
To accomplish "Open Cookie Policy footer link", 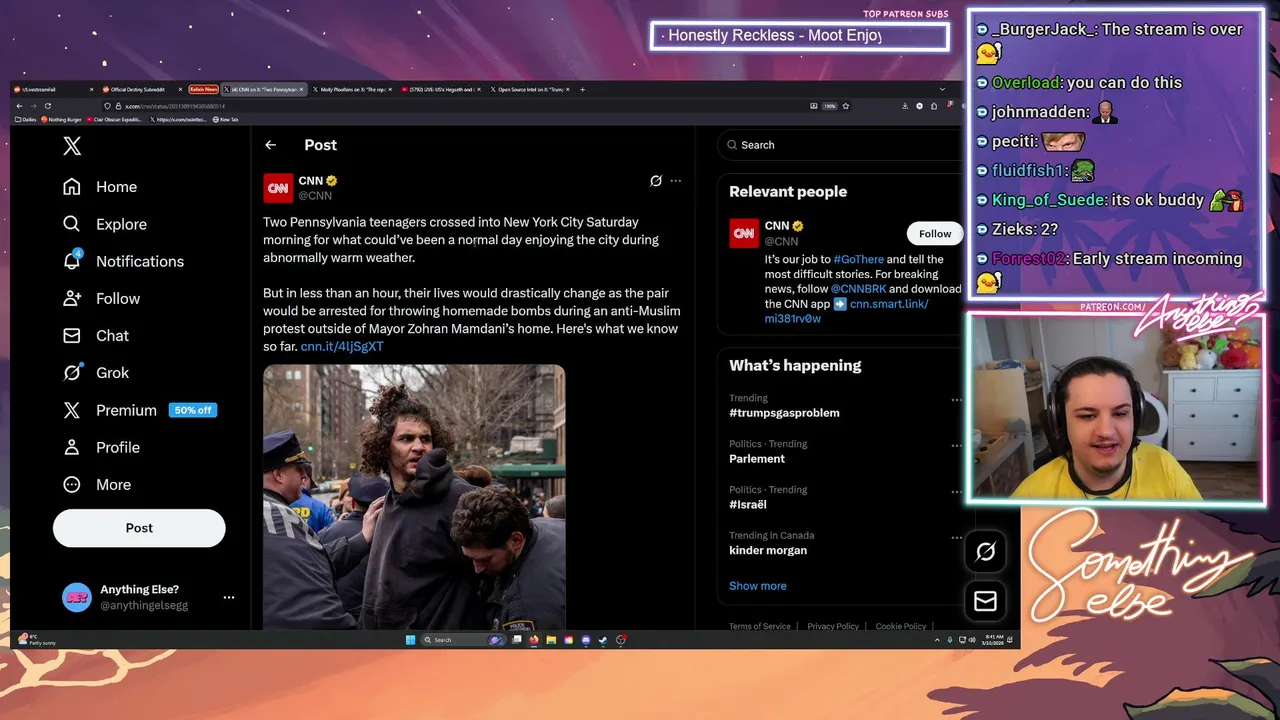I will point(901,626).
